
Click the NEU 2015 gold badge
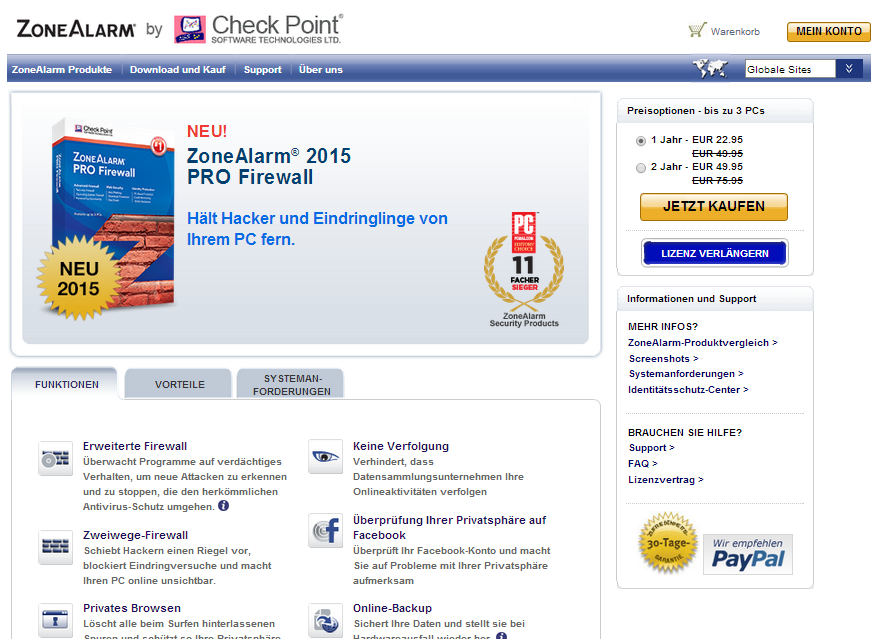coord(78,278)
